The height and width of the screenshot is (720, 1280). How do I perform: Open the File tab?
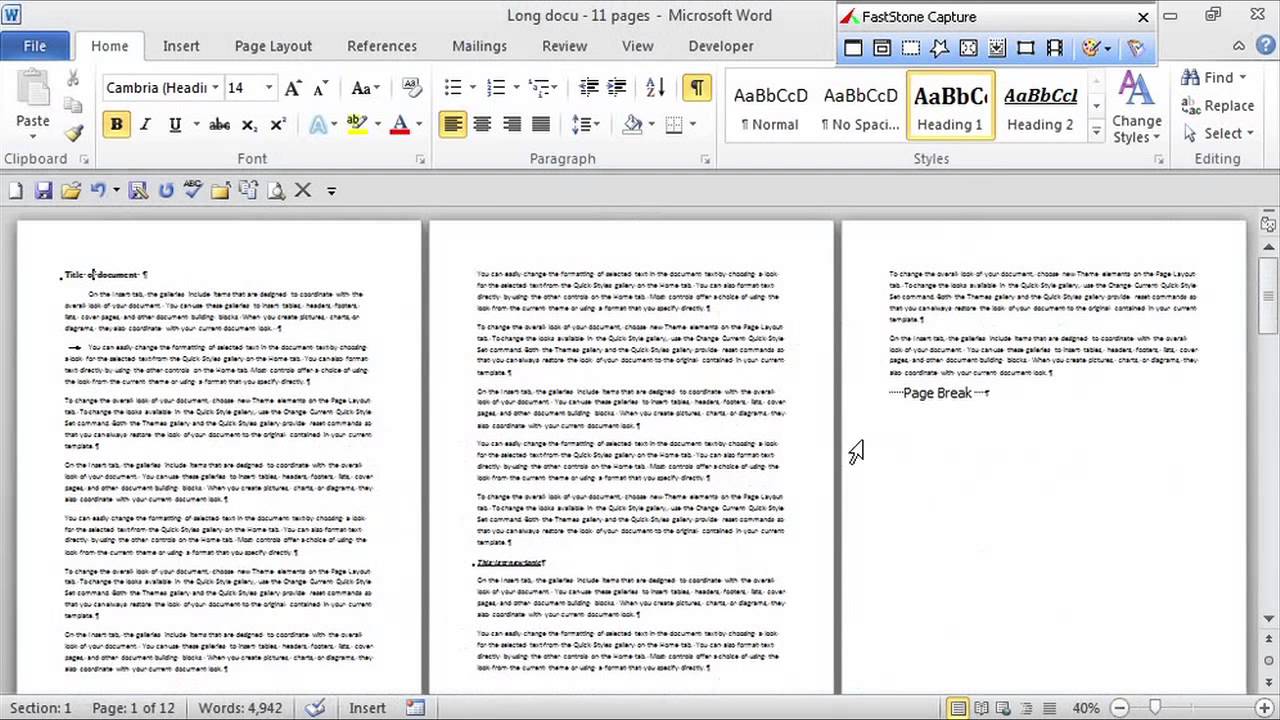click(34, 46)
